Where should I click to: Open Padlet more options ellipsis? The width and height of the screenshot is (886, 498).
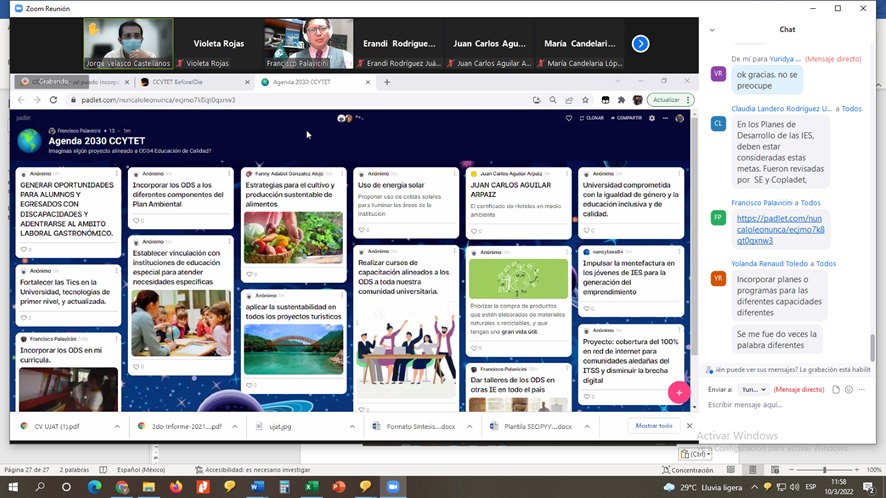[x=666, y=118]
